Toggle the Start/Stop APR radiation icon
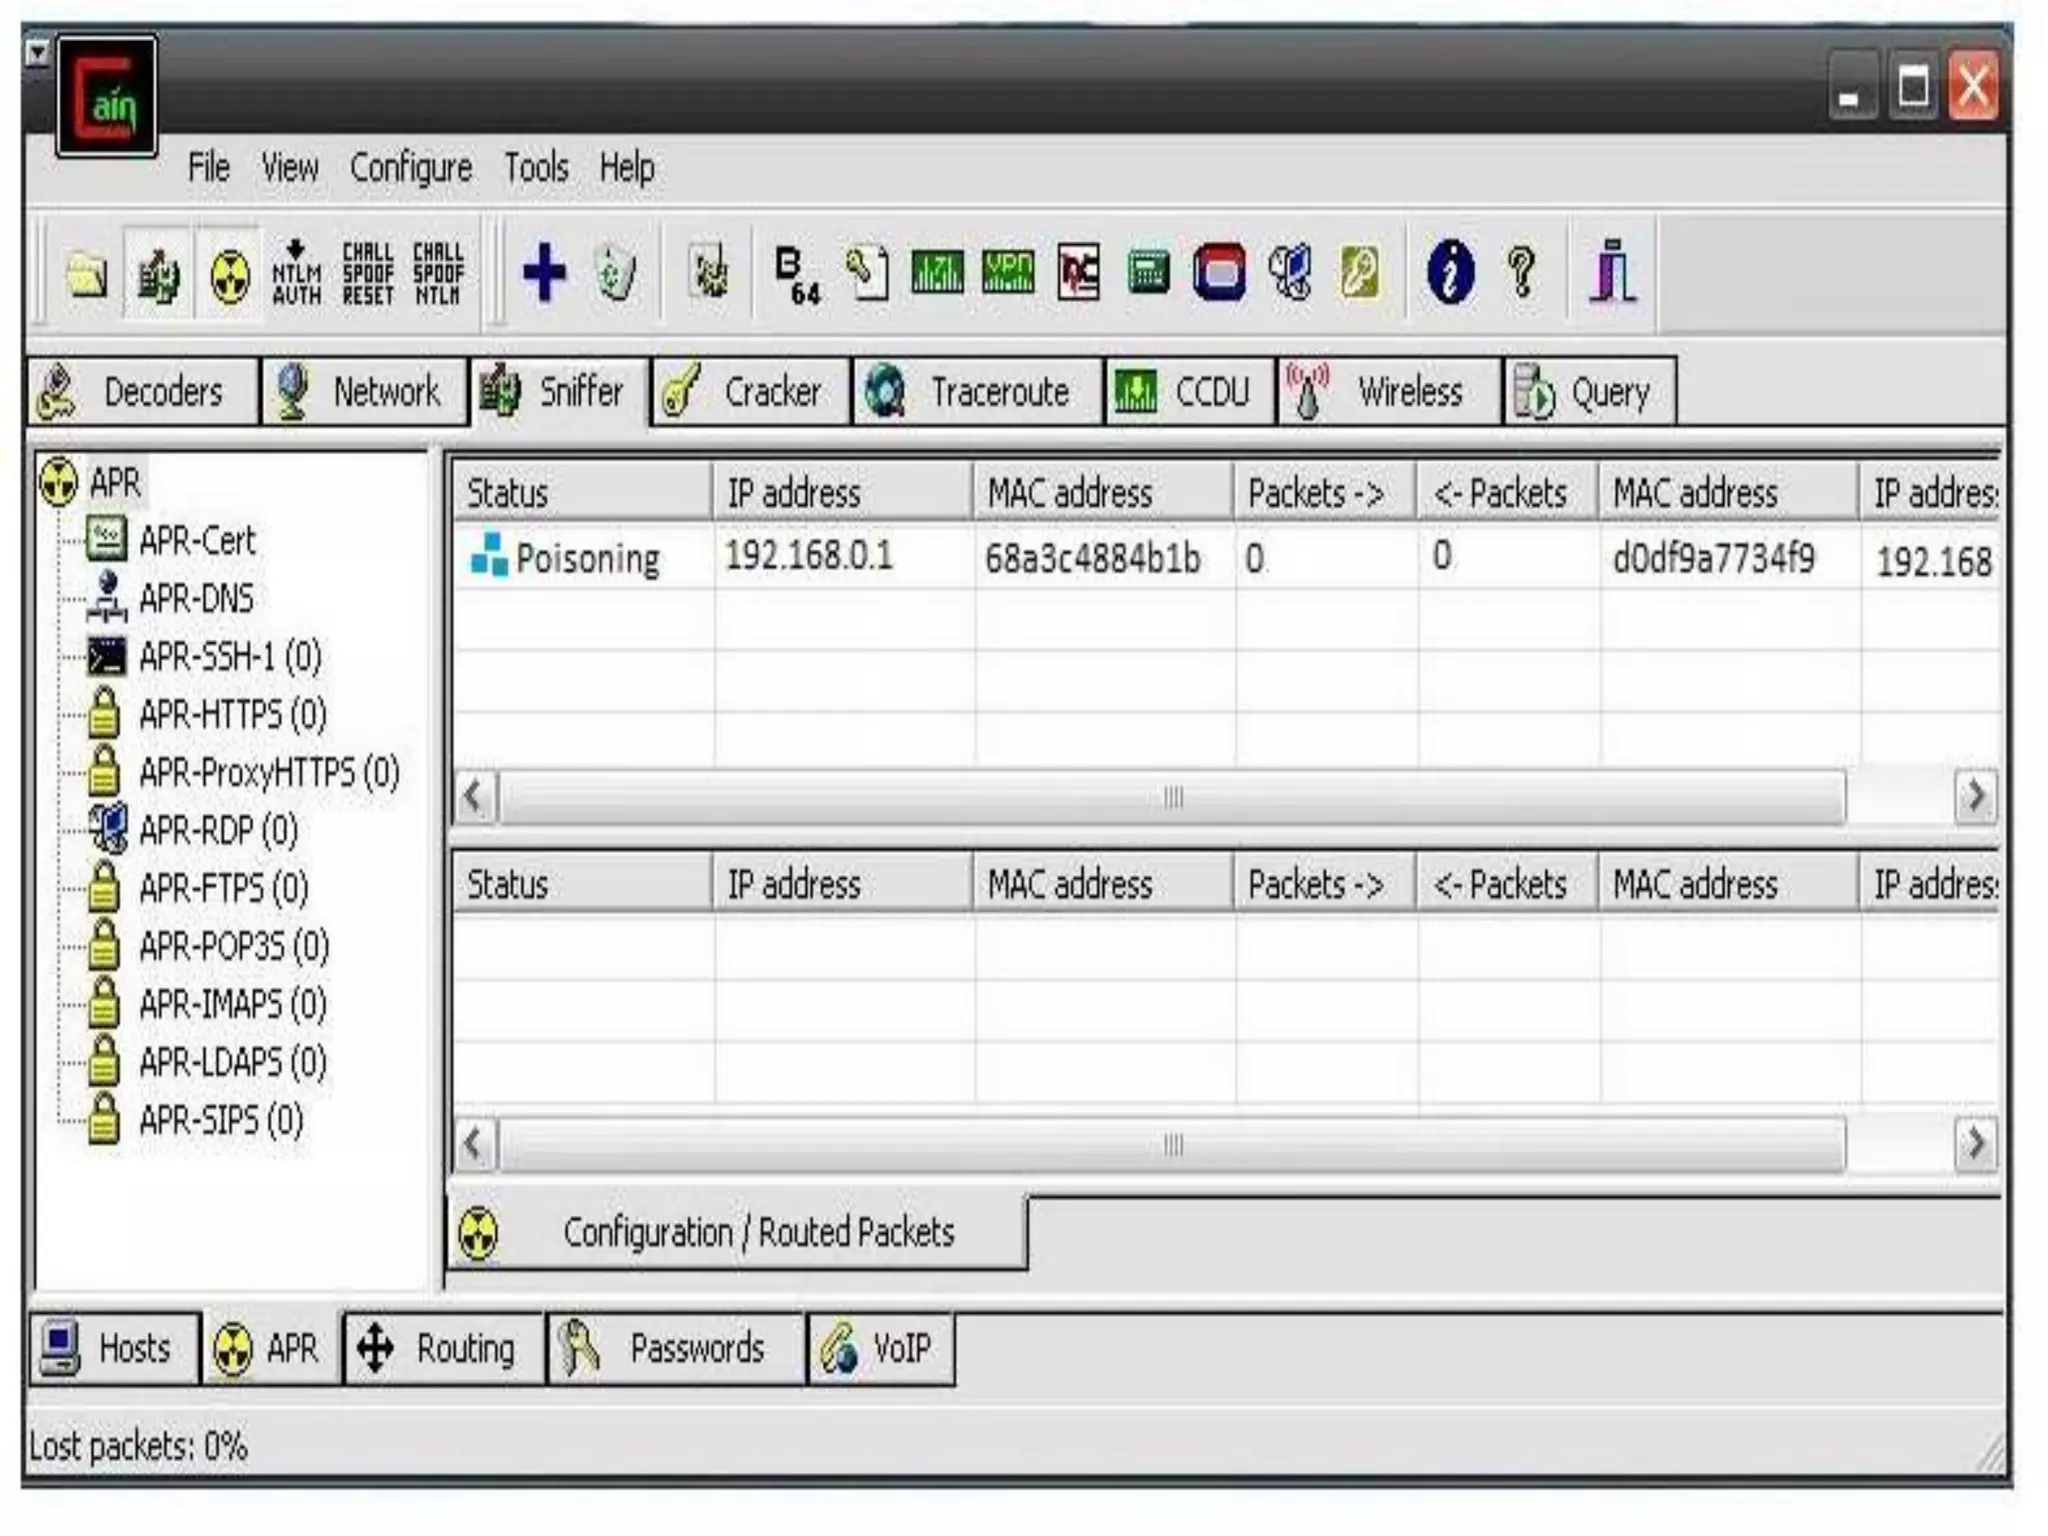The height and width of the screenshot is (1536, 2048). [x=229, y=274]
